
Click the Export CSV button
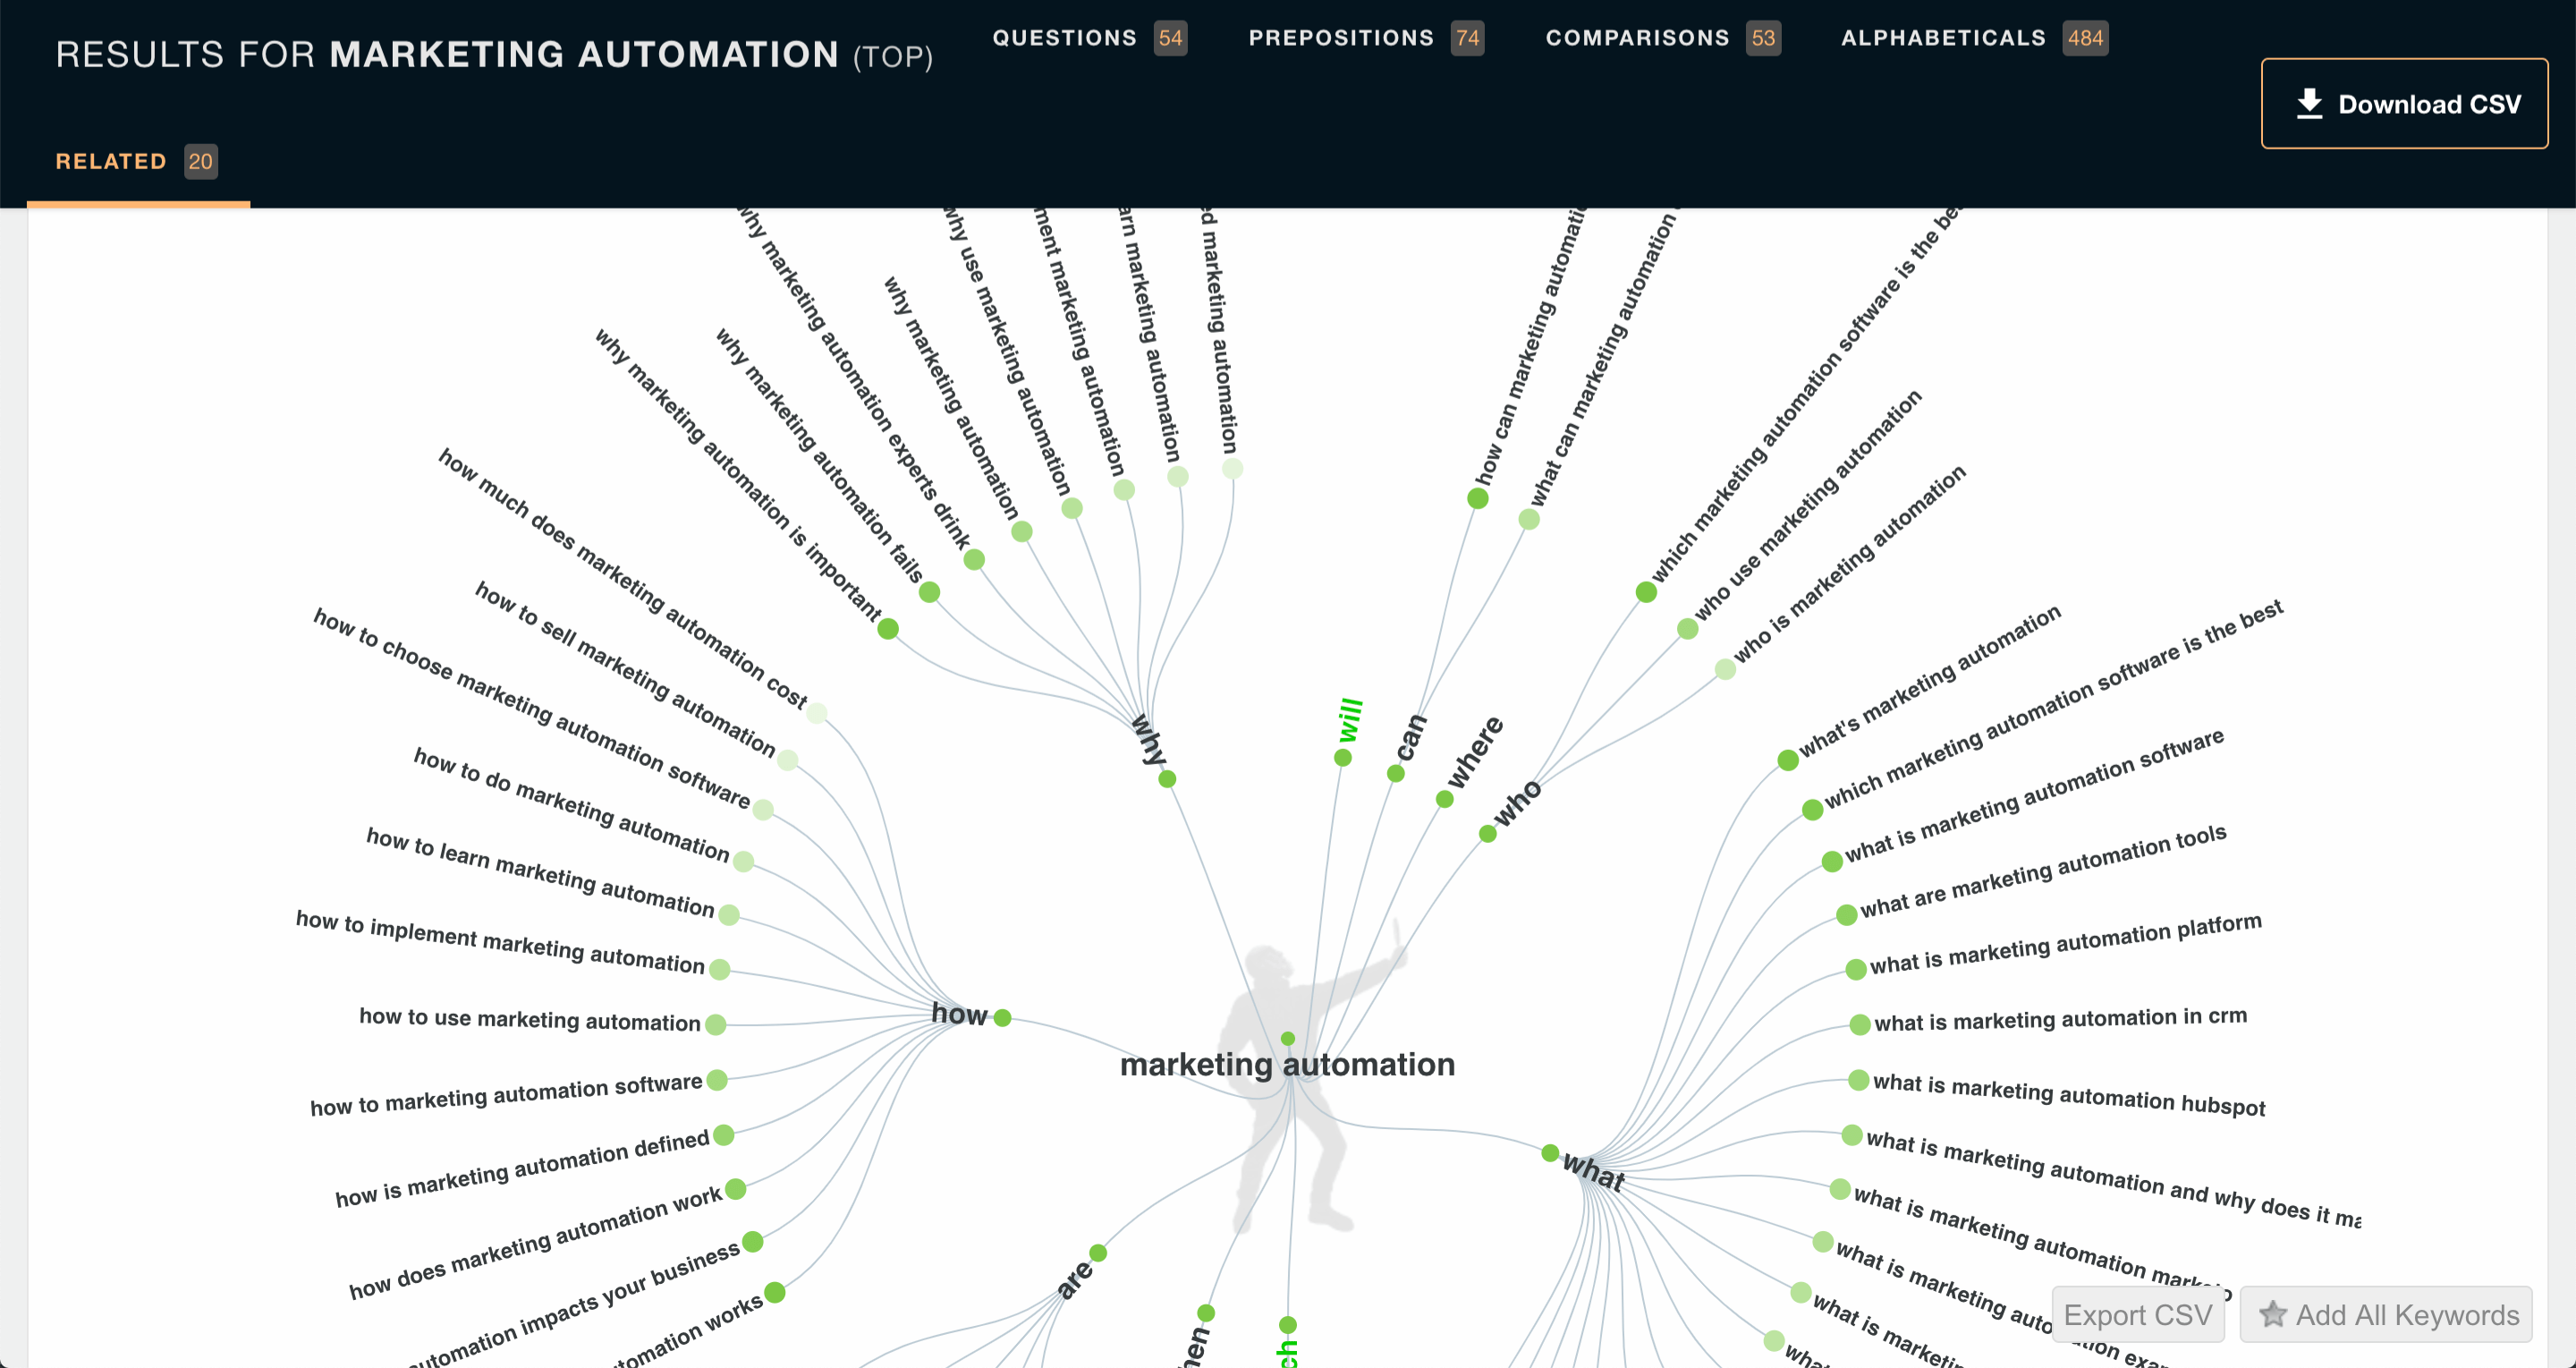coord(2138,1314)
